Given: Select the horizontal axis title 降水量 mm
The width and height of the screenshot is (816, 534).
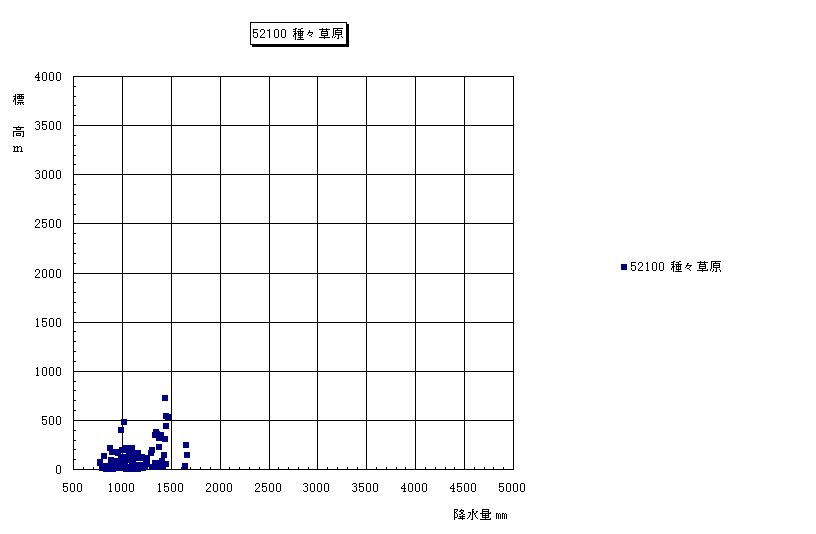Looking at the screenshot, I should coord(480,515).
